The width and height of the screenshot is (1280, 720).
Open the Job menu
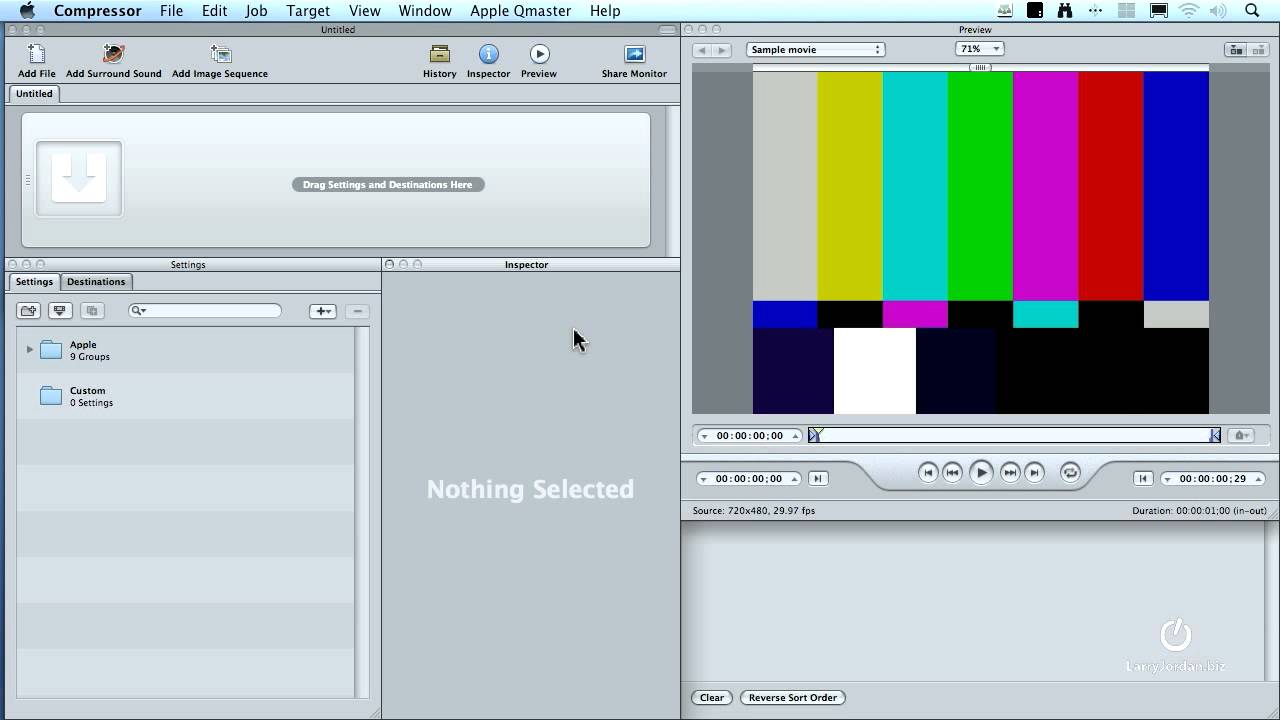(x=256, y=10)
